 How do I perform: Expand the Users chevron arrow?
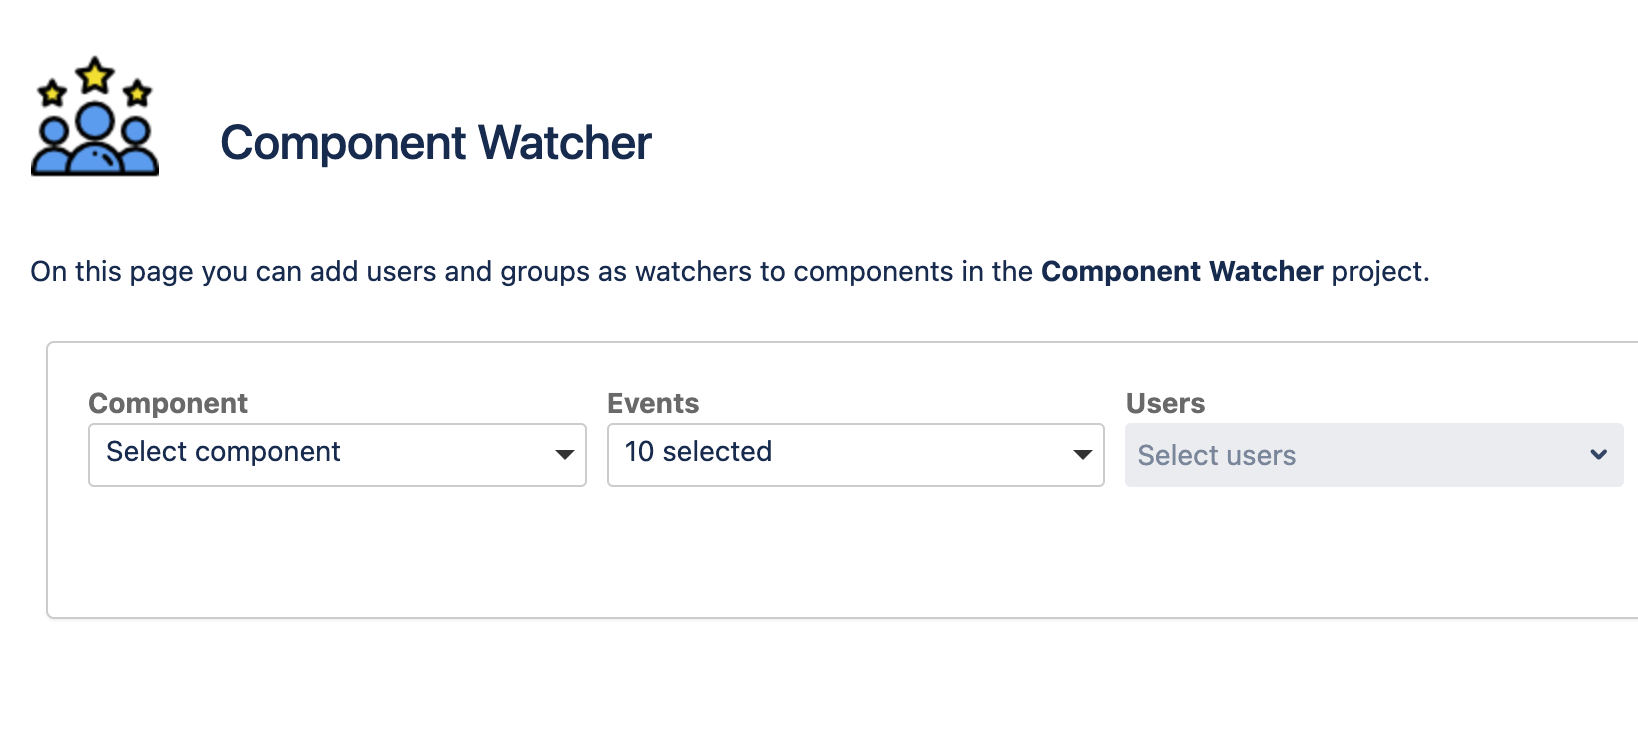(1598, 455)
